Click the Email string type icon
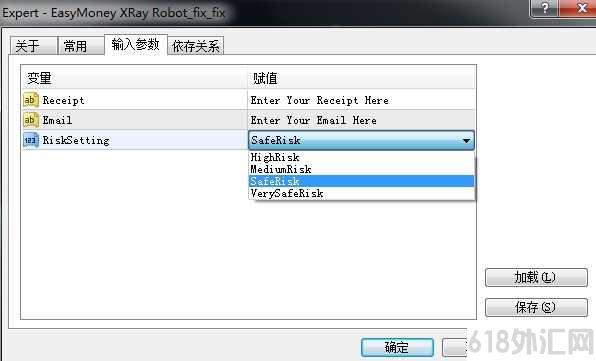Image resolution: width=596 pixels, height=361 pixels. 31,120
